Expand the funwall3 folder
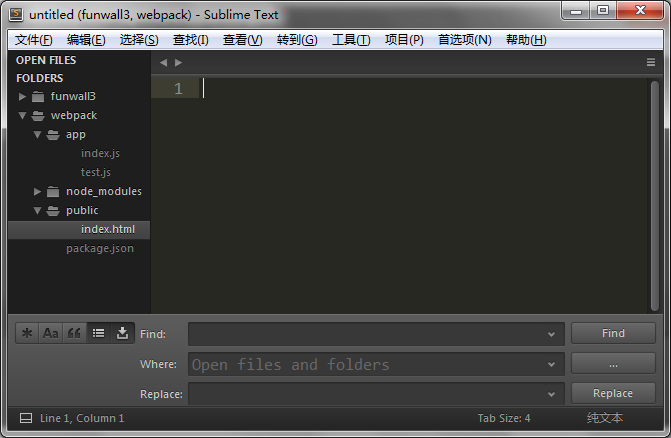 (22, 97)
